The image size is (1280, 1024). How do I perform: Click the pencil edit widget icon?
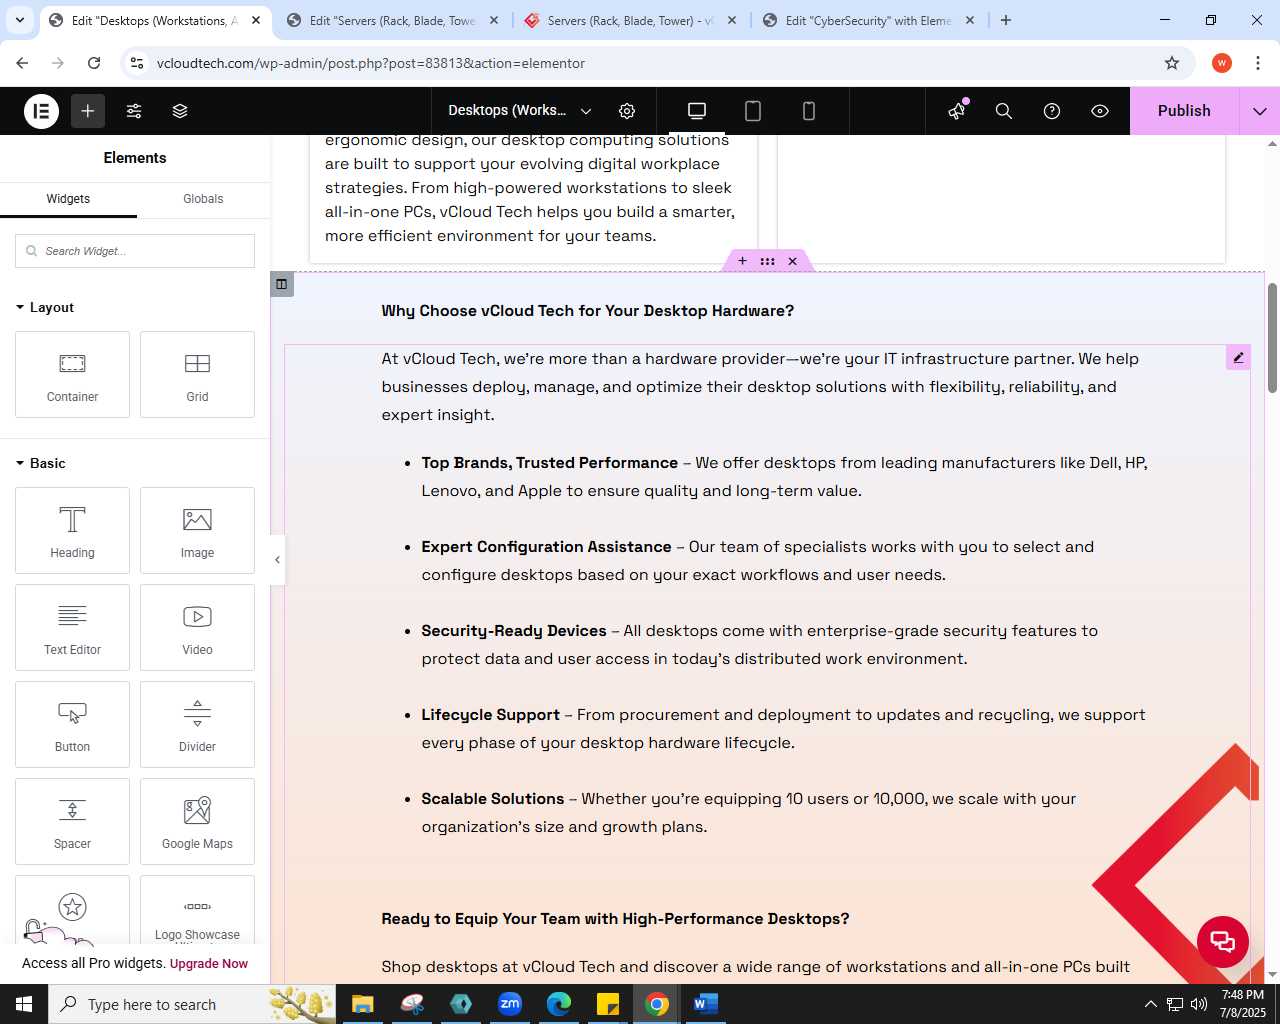1238,357
